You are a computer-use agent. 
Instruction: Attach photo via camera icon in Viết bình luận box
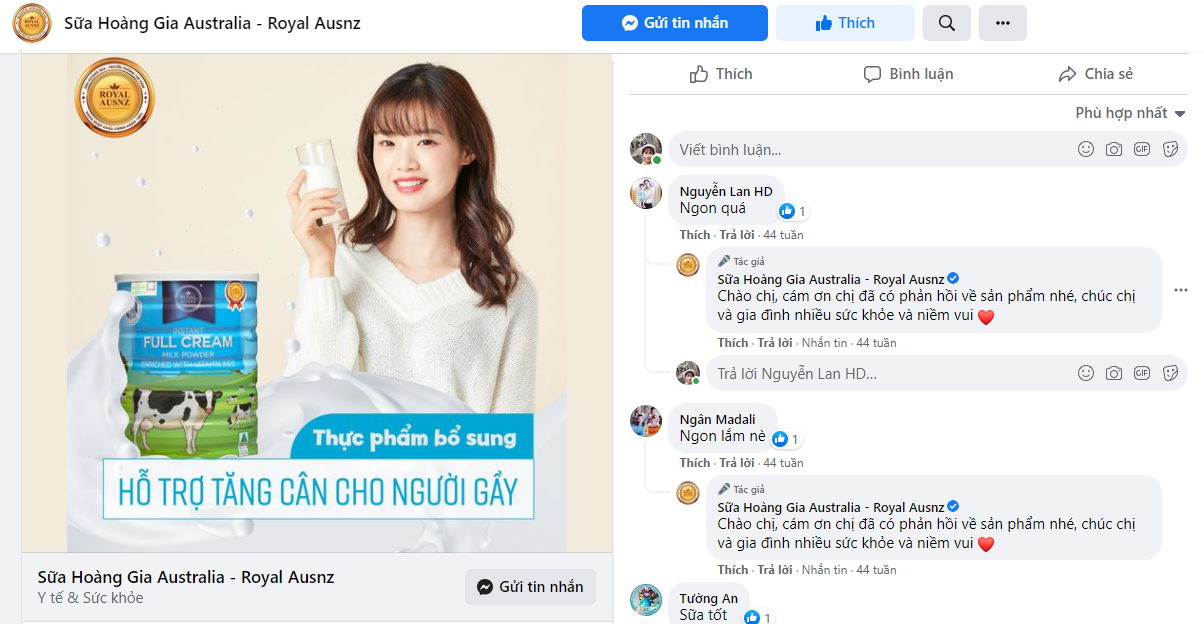(x=1114, y=150)
